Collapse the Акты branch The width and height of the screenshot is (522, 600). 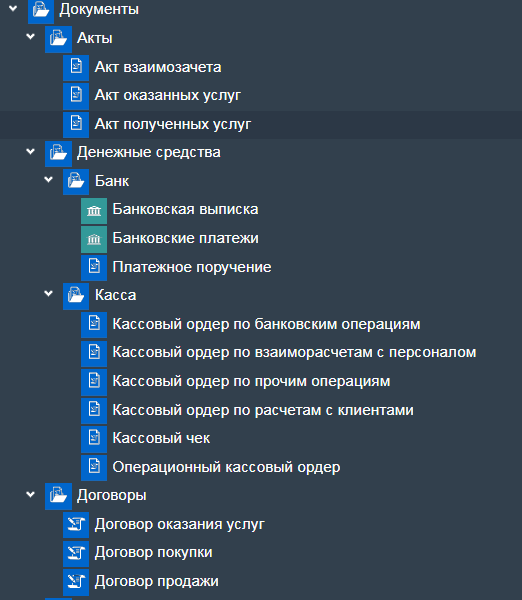tap(31, 37)
